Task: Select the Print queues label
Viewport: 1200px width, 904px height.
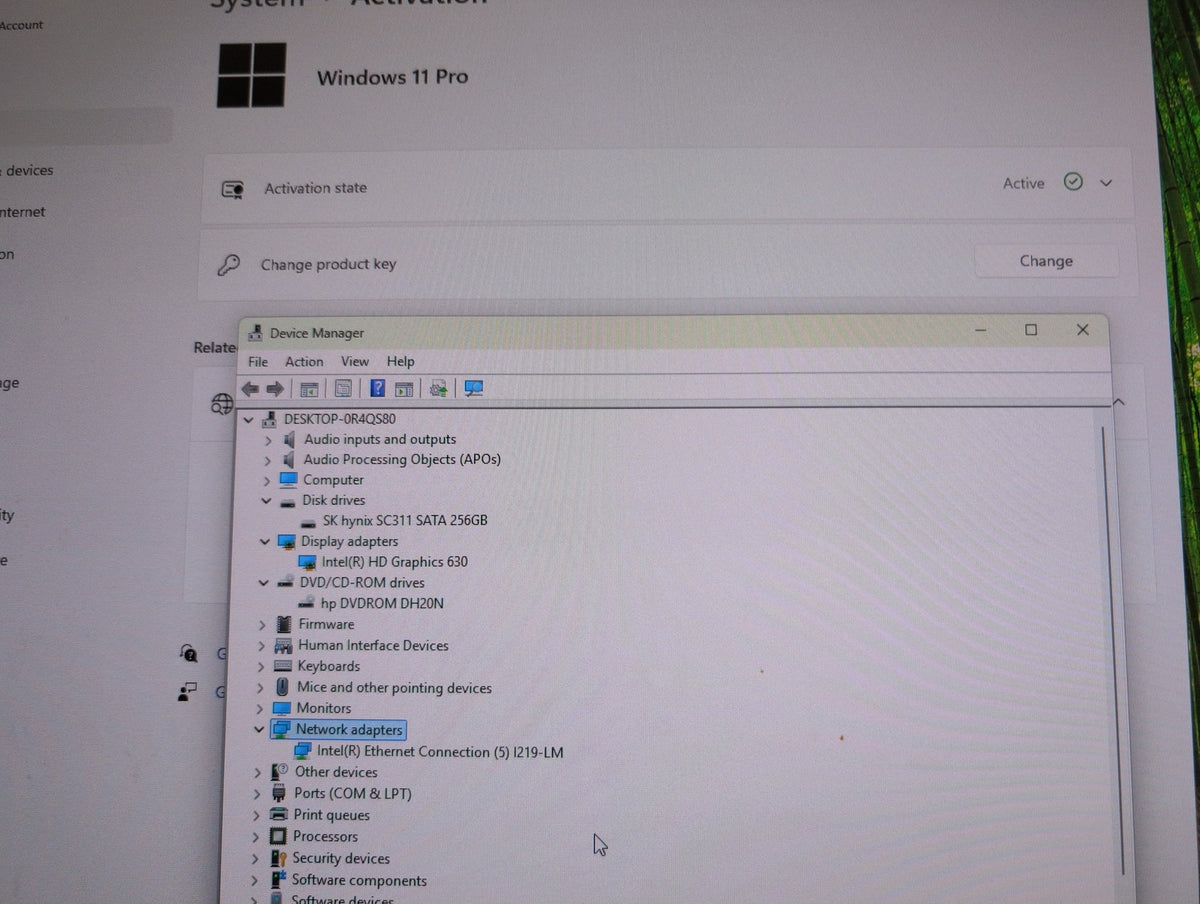Action: (x=332, y=815)
